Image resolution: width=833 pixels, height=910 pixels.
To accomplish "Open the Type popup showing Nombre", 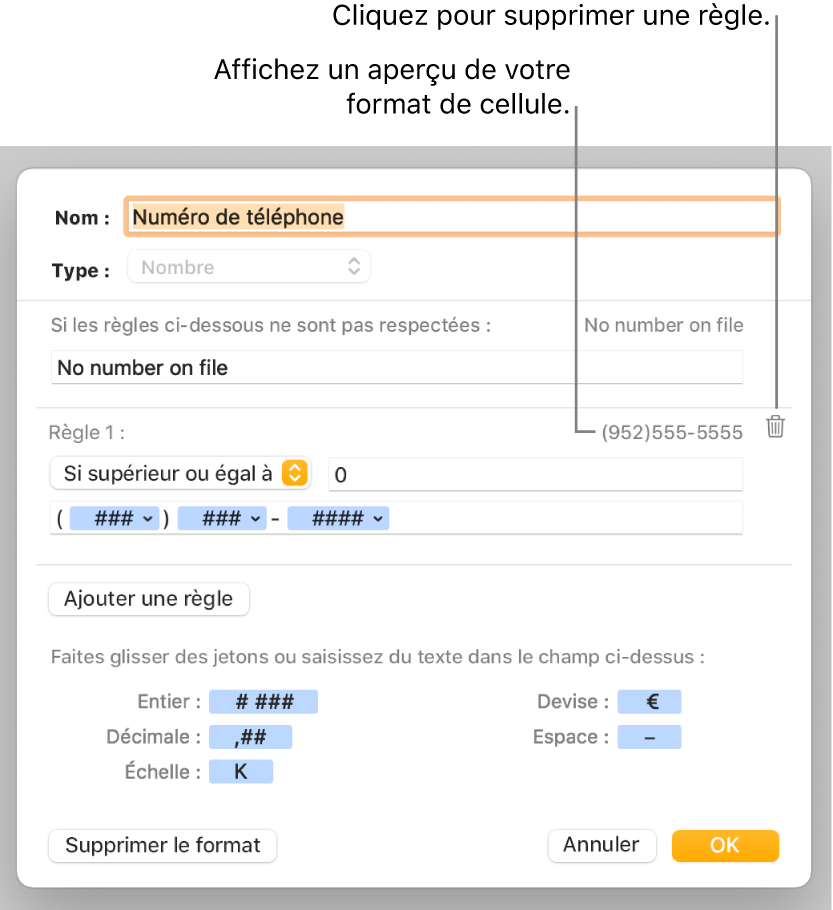I will pos(249,267).
